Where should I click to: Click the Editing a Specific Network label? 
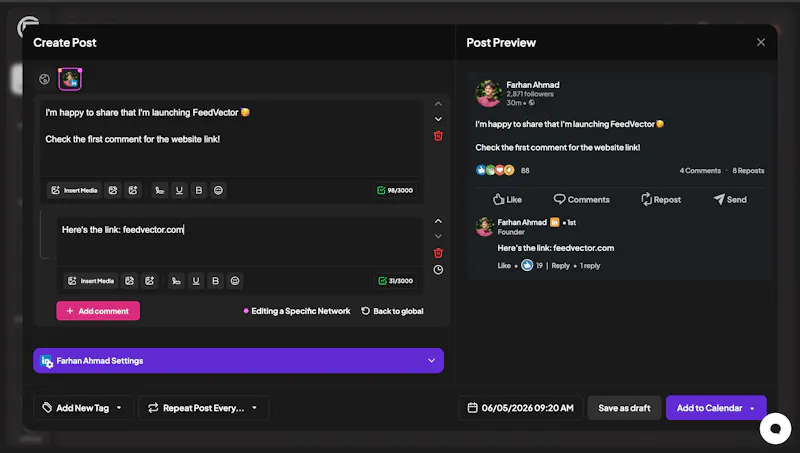click(297, 311)
